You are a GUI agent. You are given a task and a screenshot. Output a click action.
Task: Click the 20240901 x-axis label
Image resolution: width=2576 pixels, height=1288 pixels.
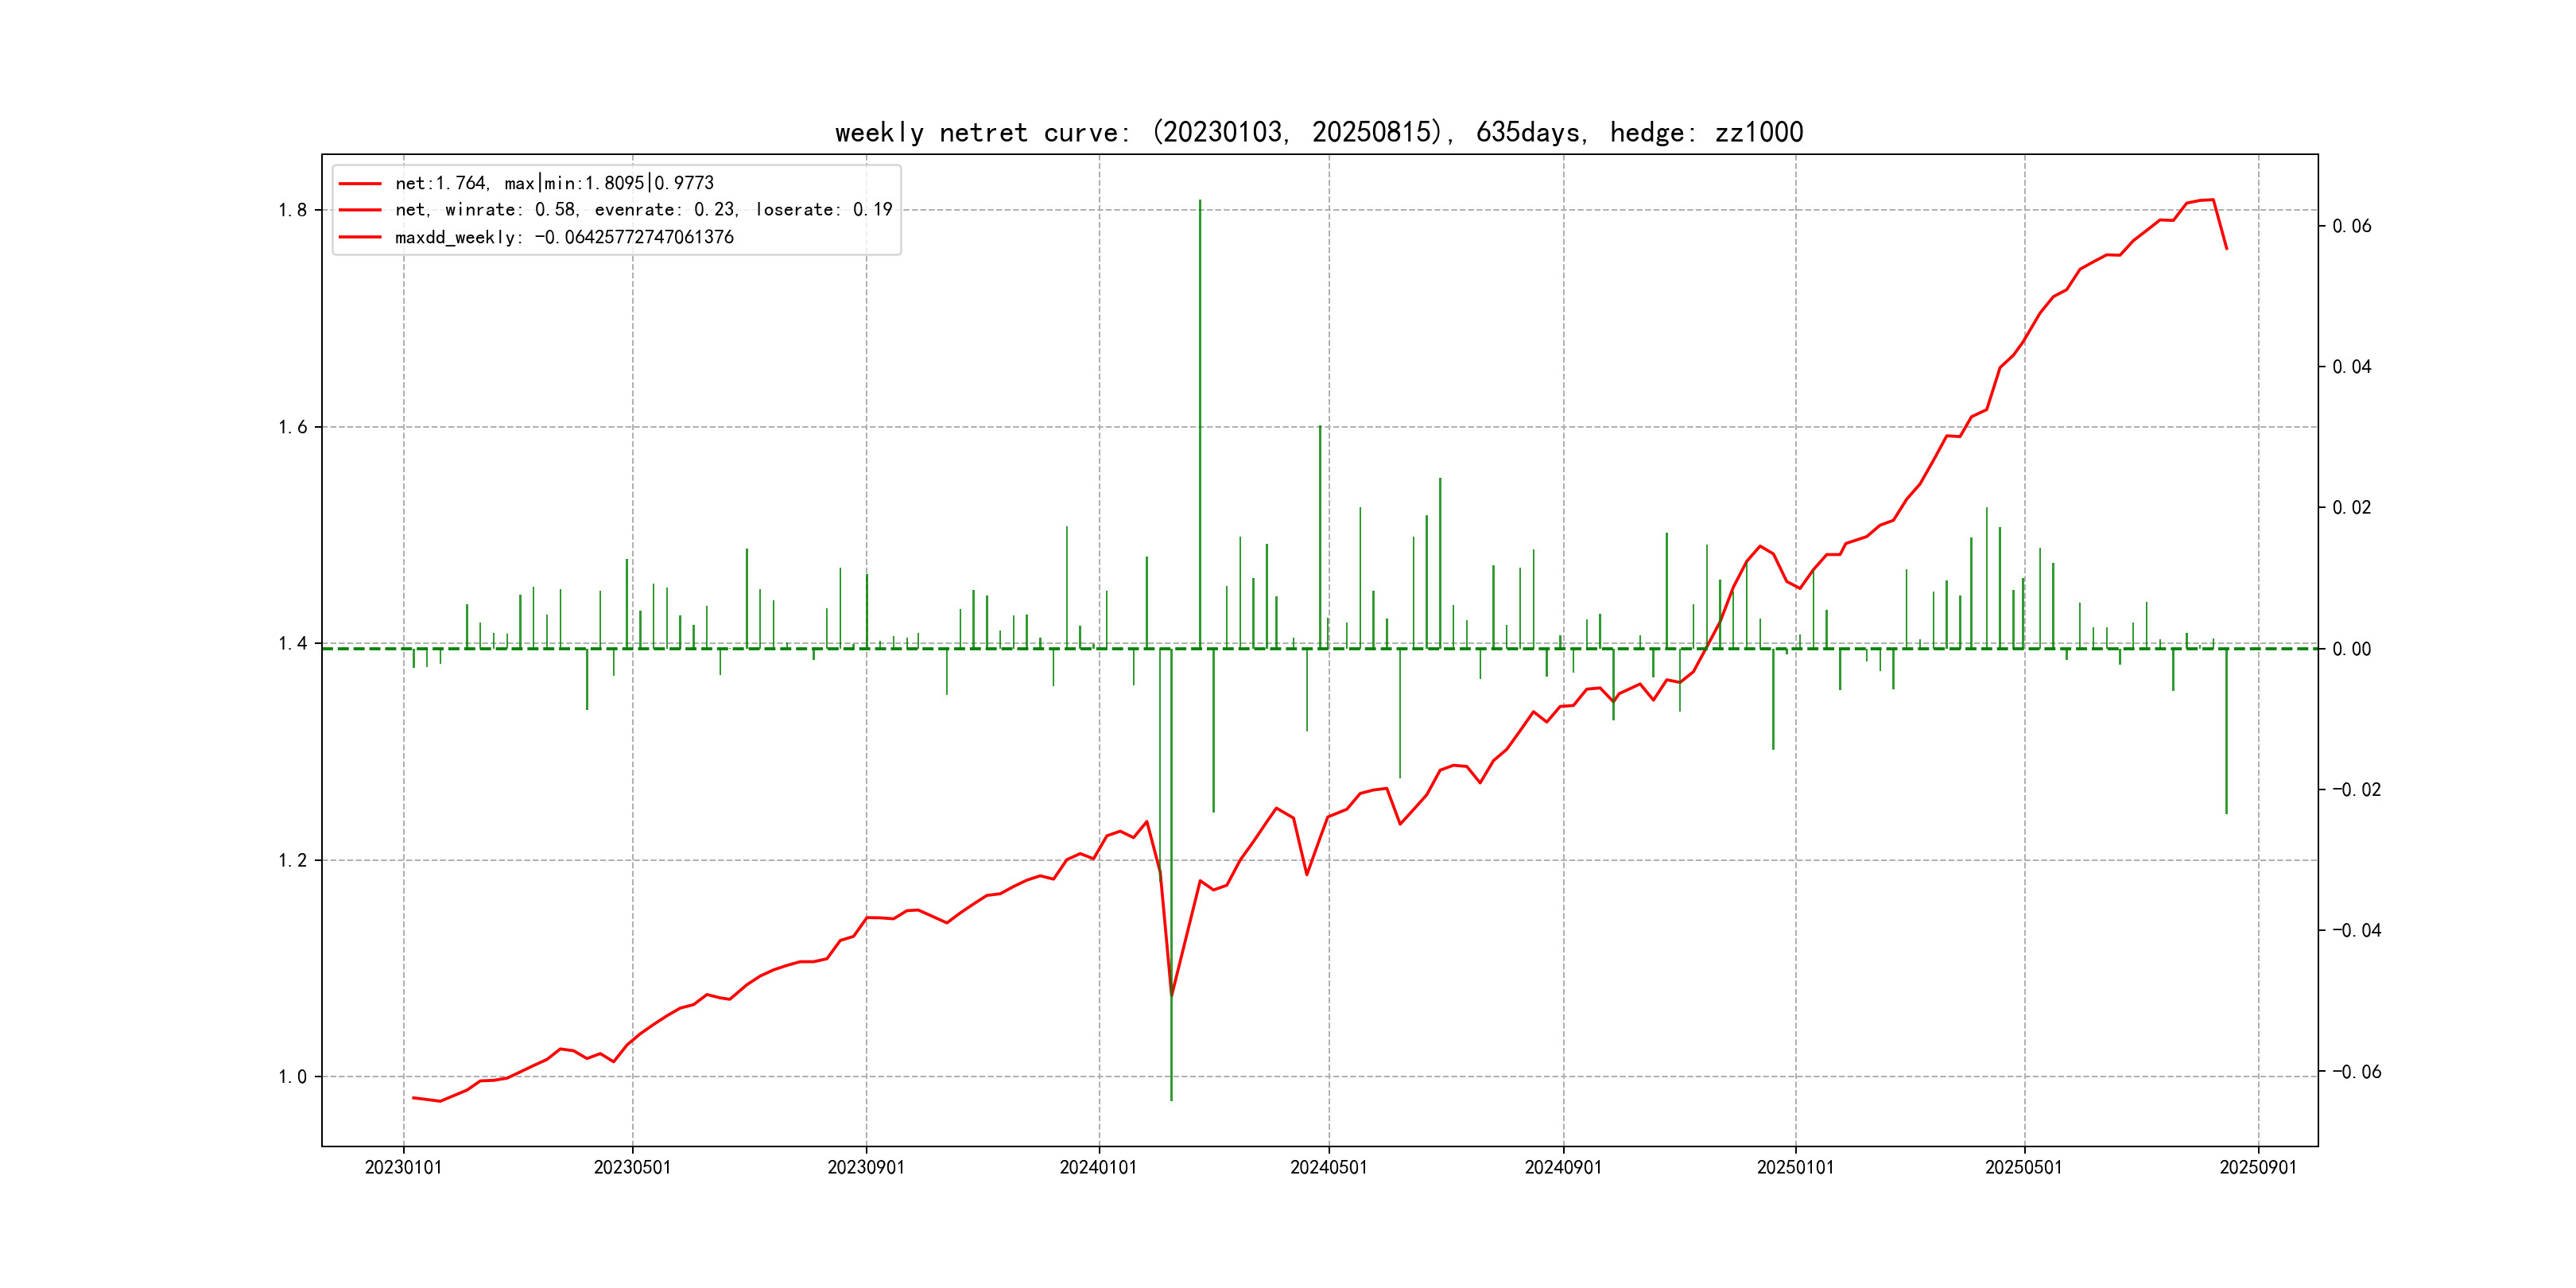(x=1563, y=1168)
